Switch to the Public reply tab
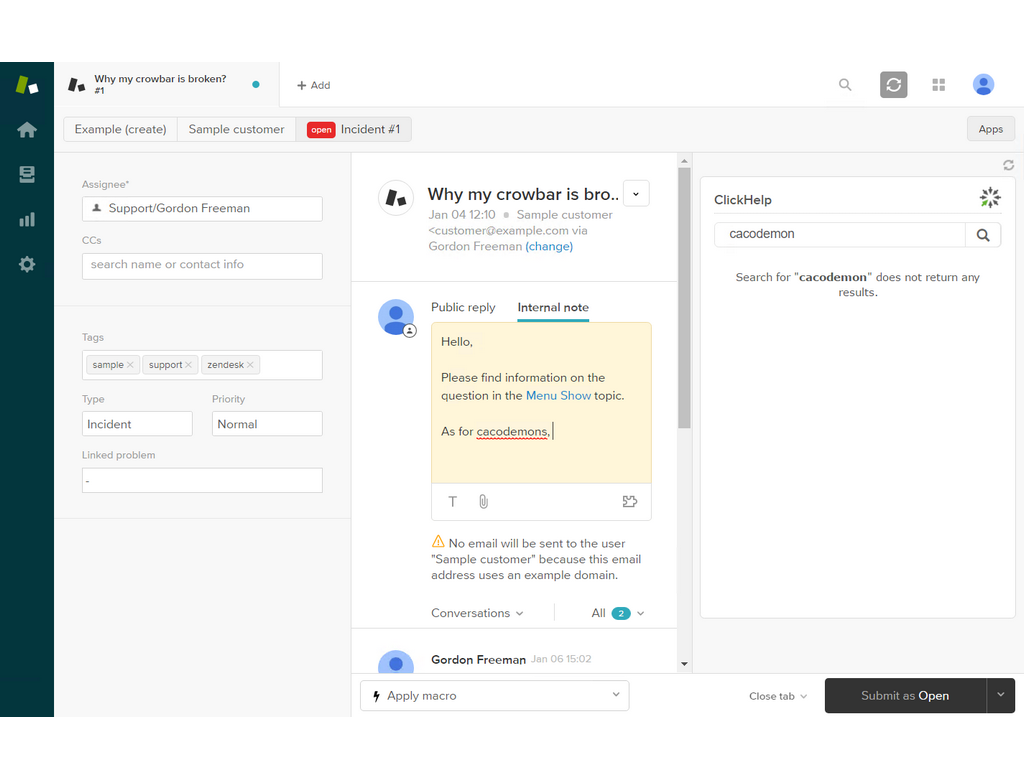1024x768 pixels. pyautogui.click(x=463, y=307)
